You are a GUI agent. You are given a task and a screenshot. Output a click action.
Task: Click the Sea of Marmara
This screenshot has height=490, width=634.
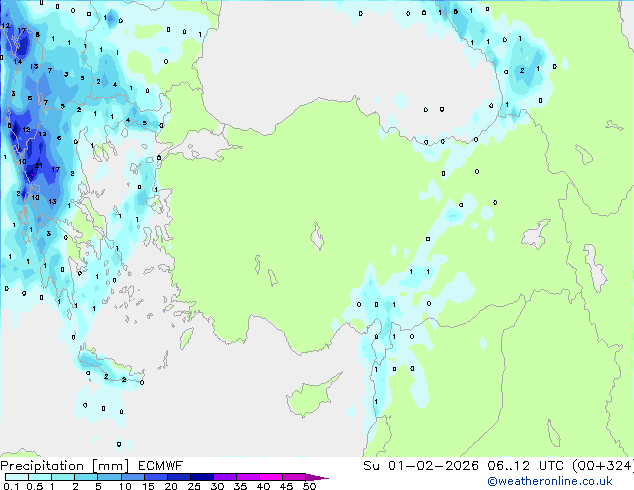207,147
